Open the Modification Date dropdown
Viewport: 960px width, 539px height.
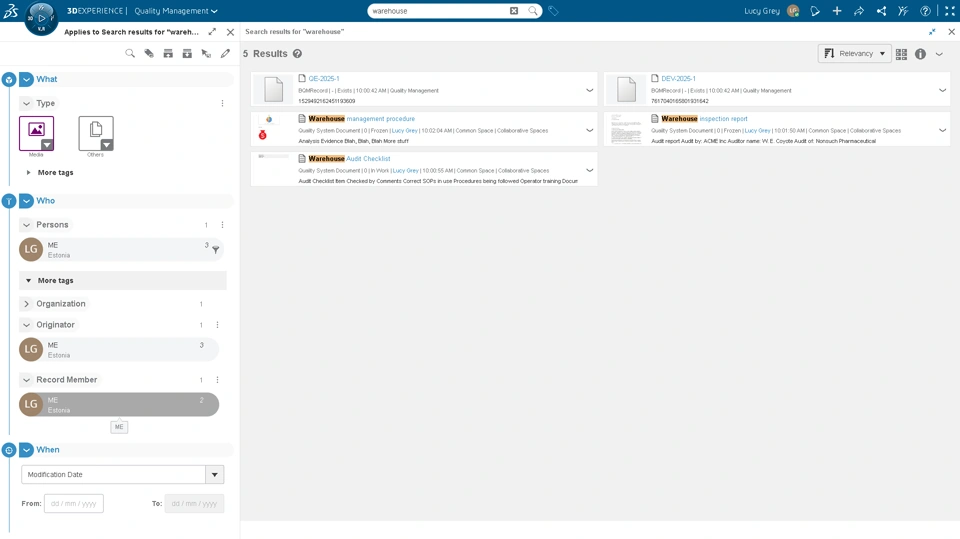[x=215, y=475]
